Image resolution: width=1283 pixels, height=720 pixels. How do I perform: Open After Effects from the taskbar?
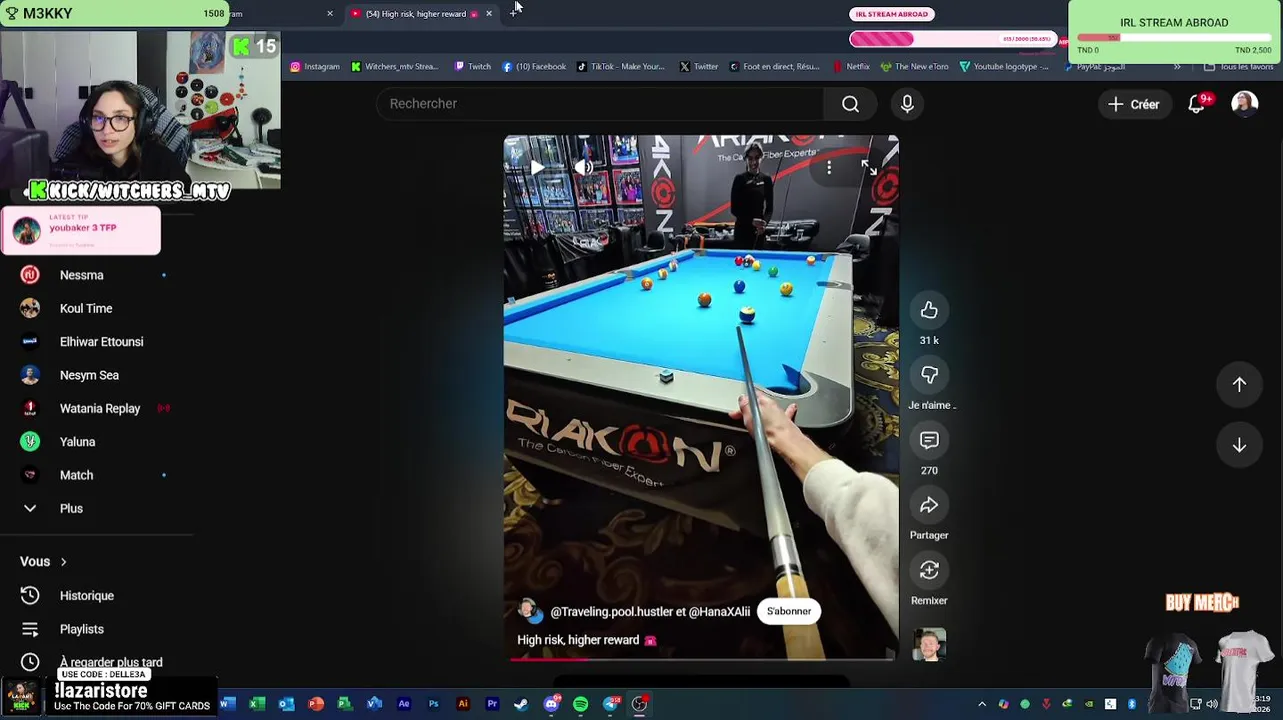404,704
